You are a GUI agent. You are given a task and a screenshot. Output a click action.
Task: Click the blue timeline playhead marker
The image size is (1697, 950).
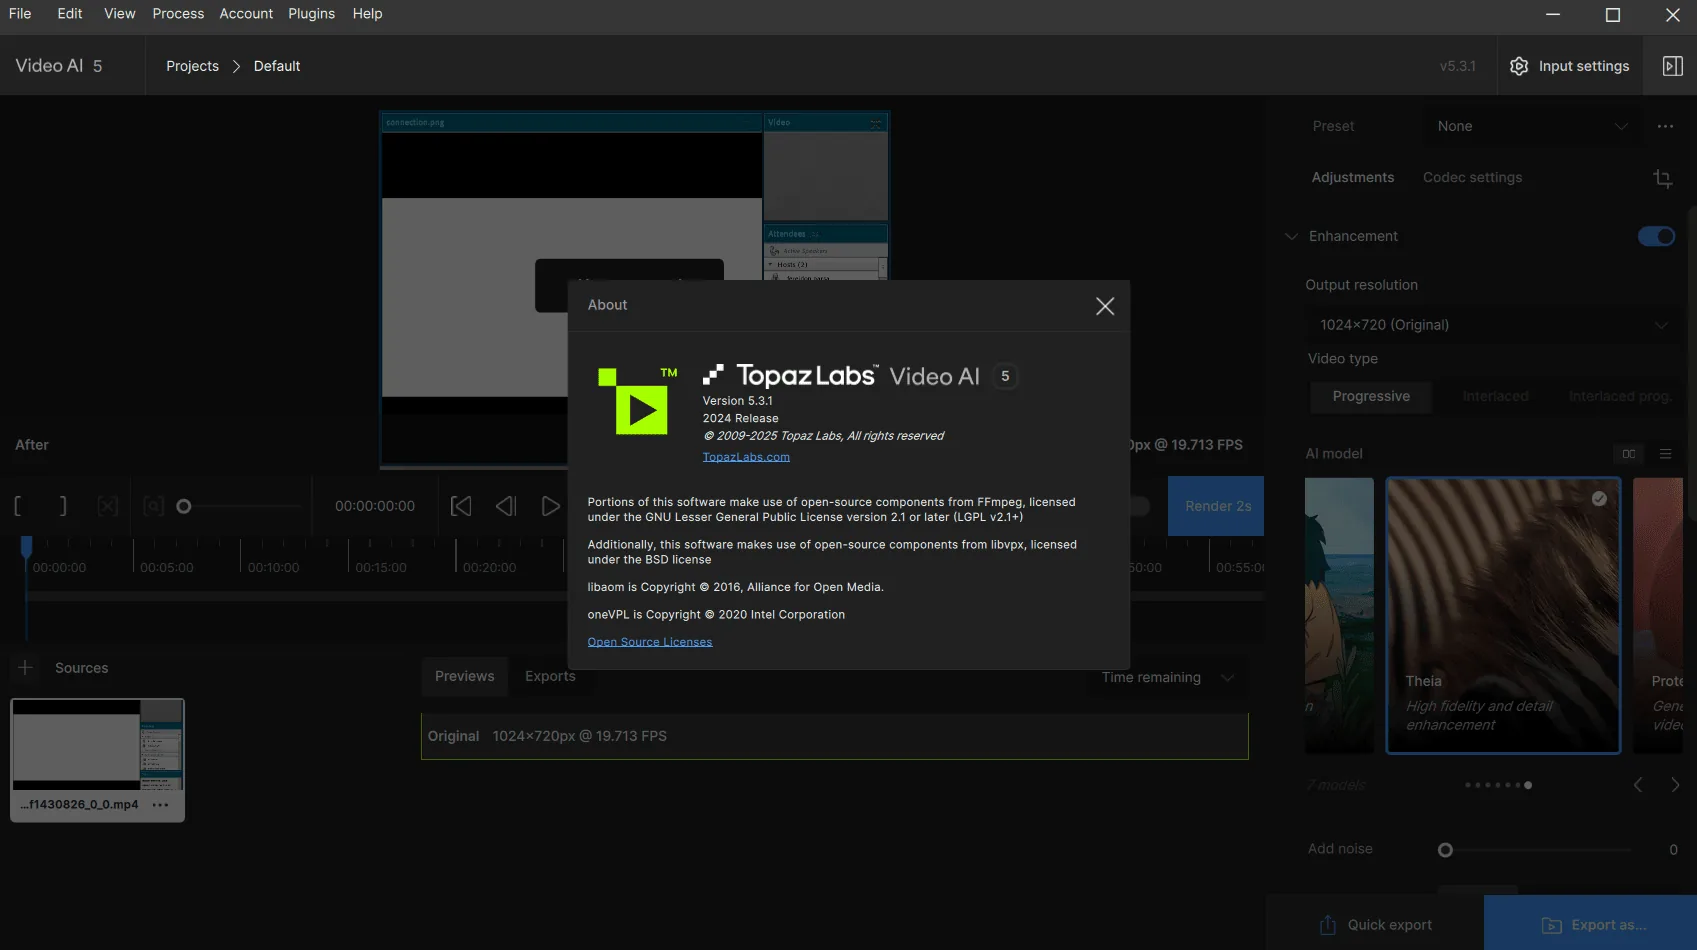[27, 545]
